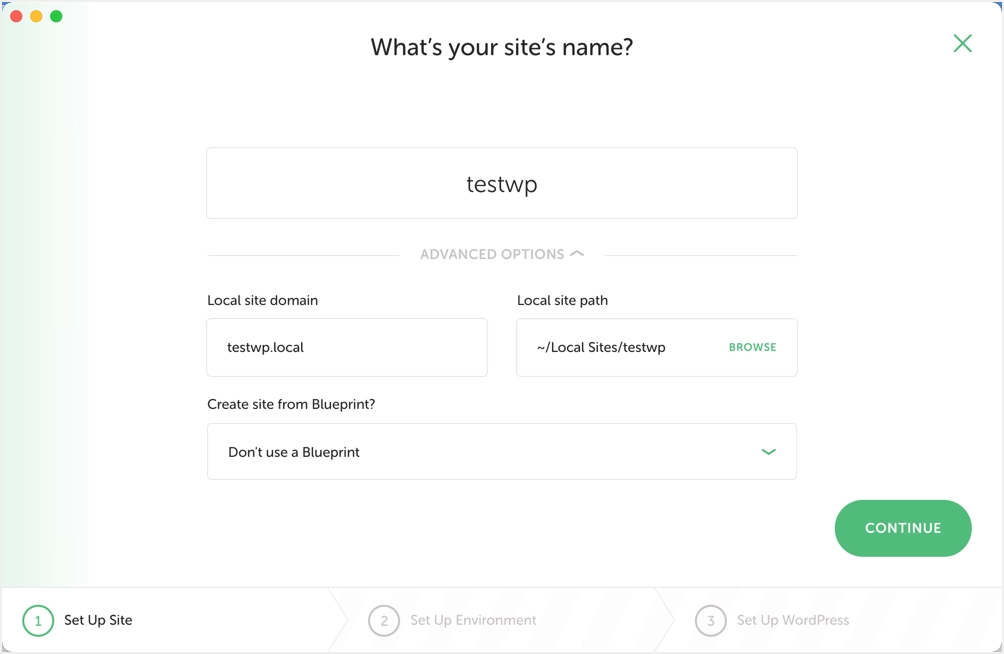Image resolution: width=1004 pixels, height=654 pixels.
Task: Click the step 1 circle icon
Action: 38,621
